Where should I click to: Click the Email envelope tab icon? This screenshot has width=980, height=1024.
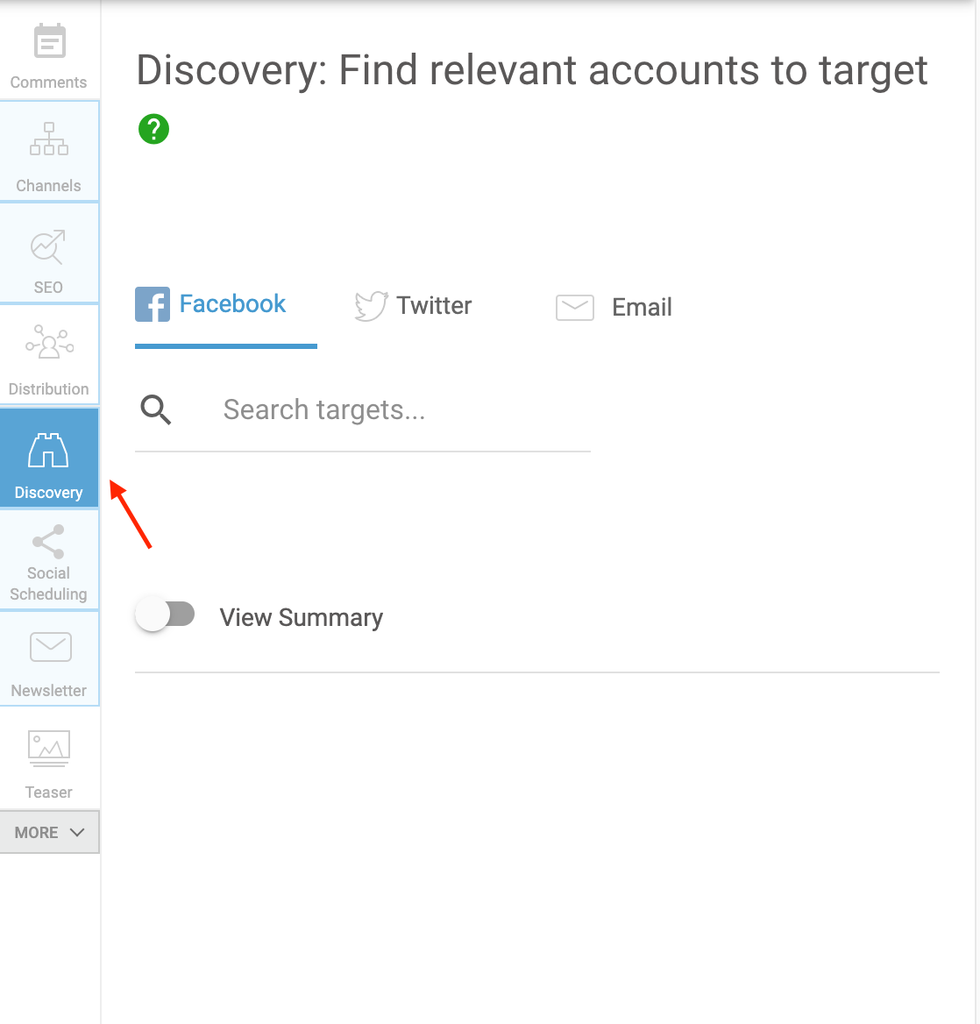[575, 307]
